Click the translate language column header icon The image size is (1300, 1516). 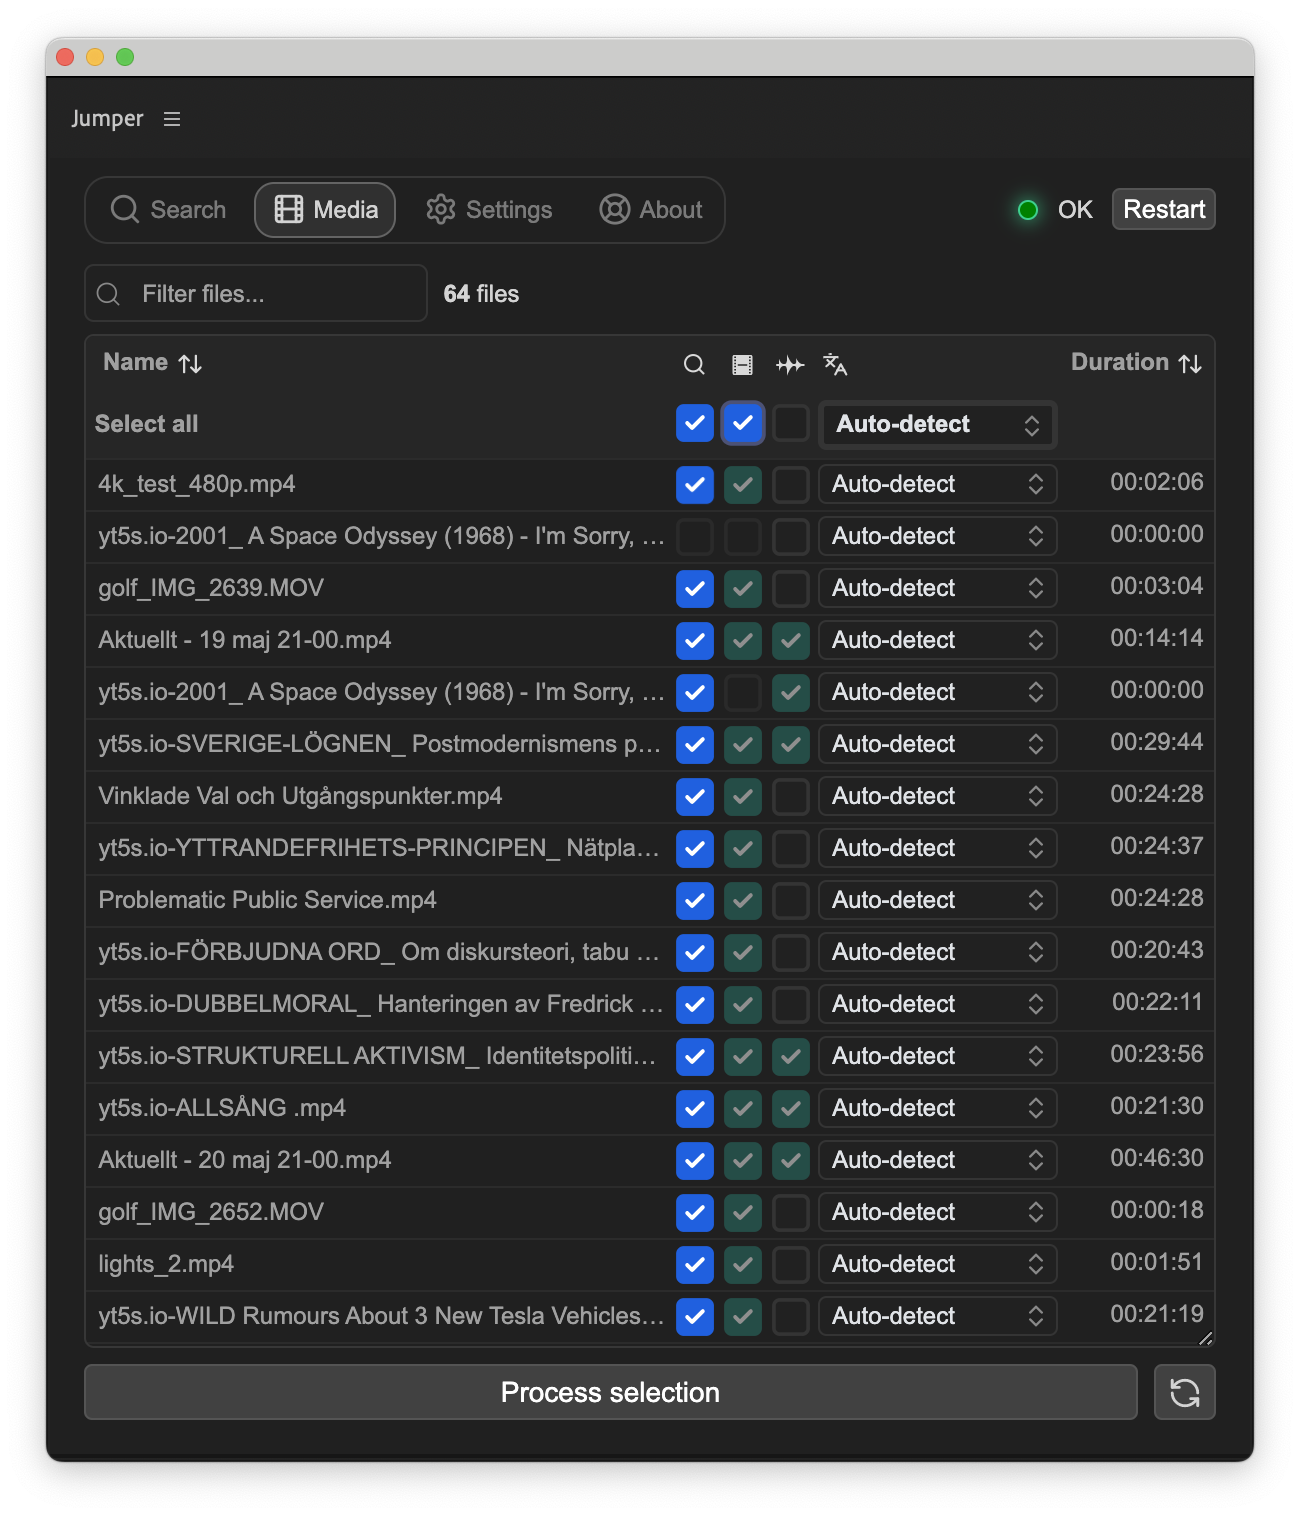coord(835,365)
